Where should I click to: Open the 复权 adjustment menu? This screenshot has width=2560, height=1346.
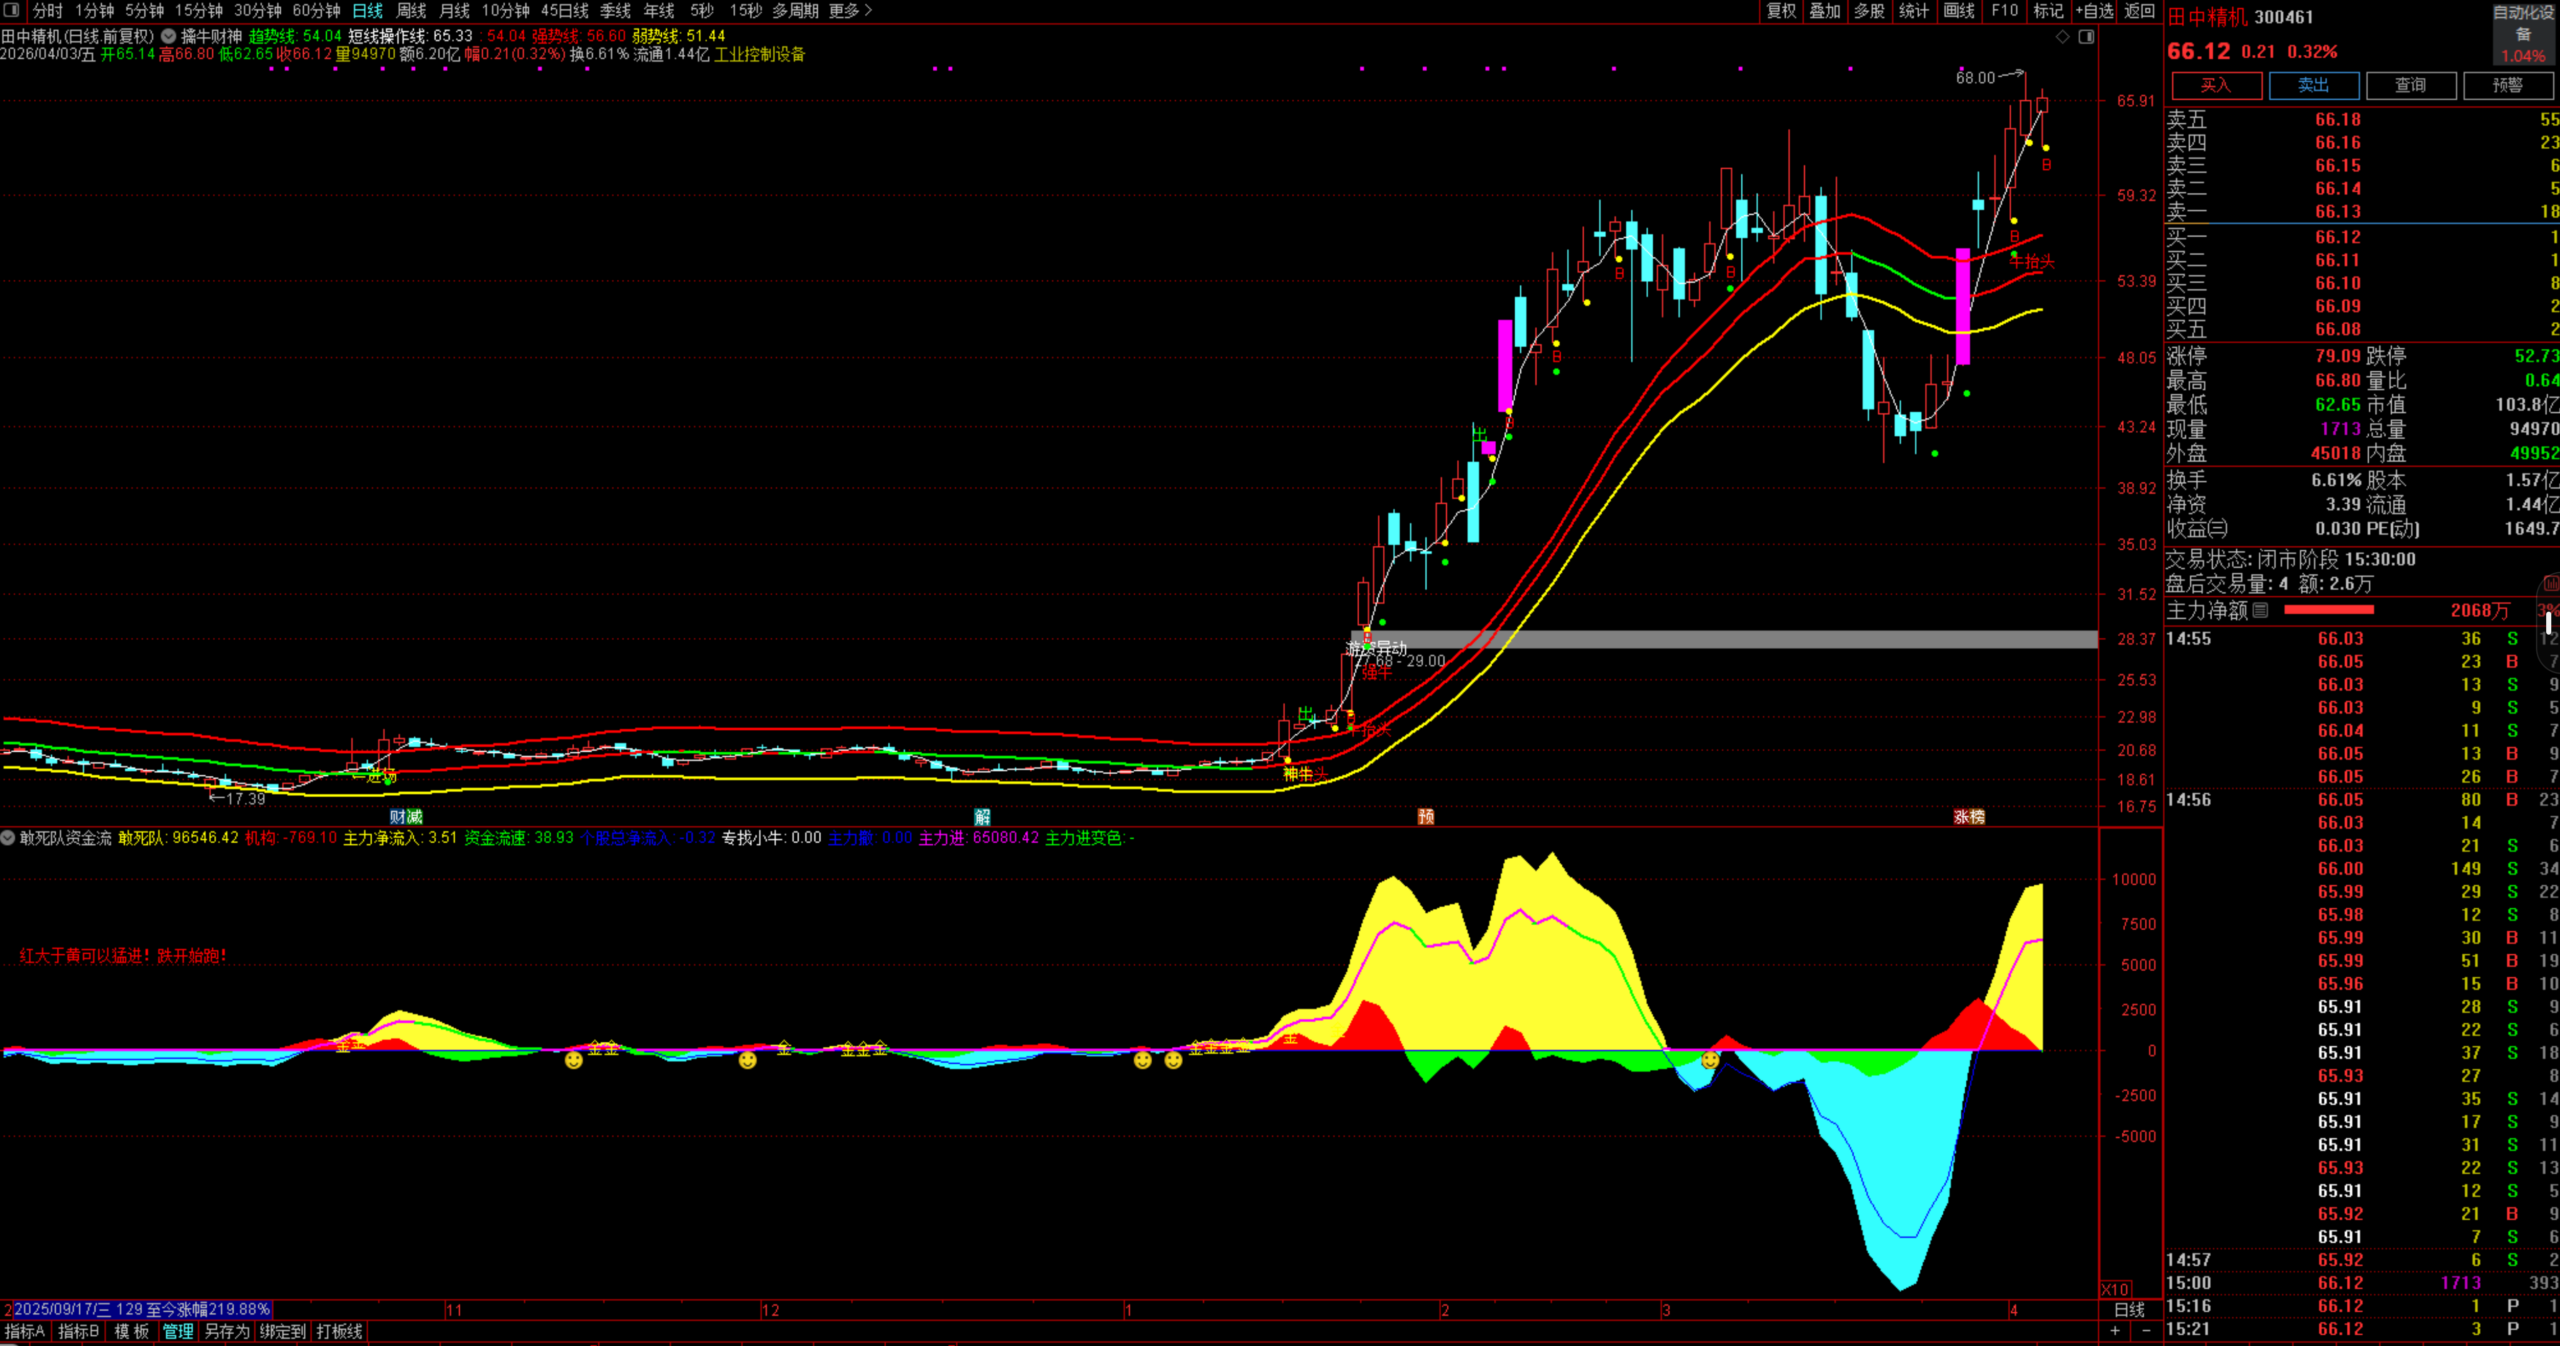(x=1781, y=10)
